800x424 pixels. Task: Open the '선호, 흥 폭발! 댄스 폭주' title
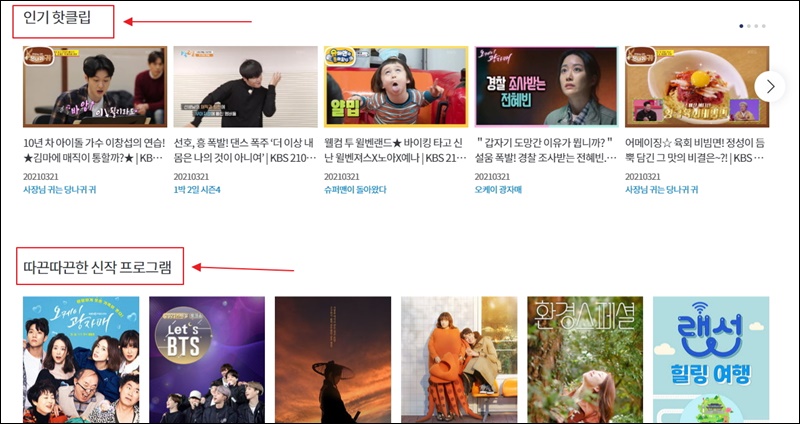tap(245, 151)
